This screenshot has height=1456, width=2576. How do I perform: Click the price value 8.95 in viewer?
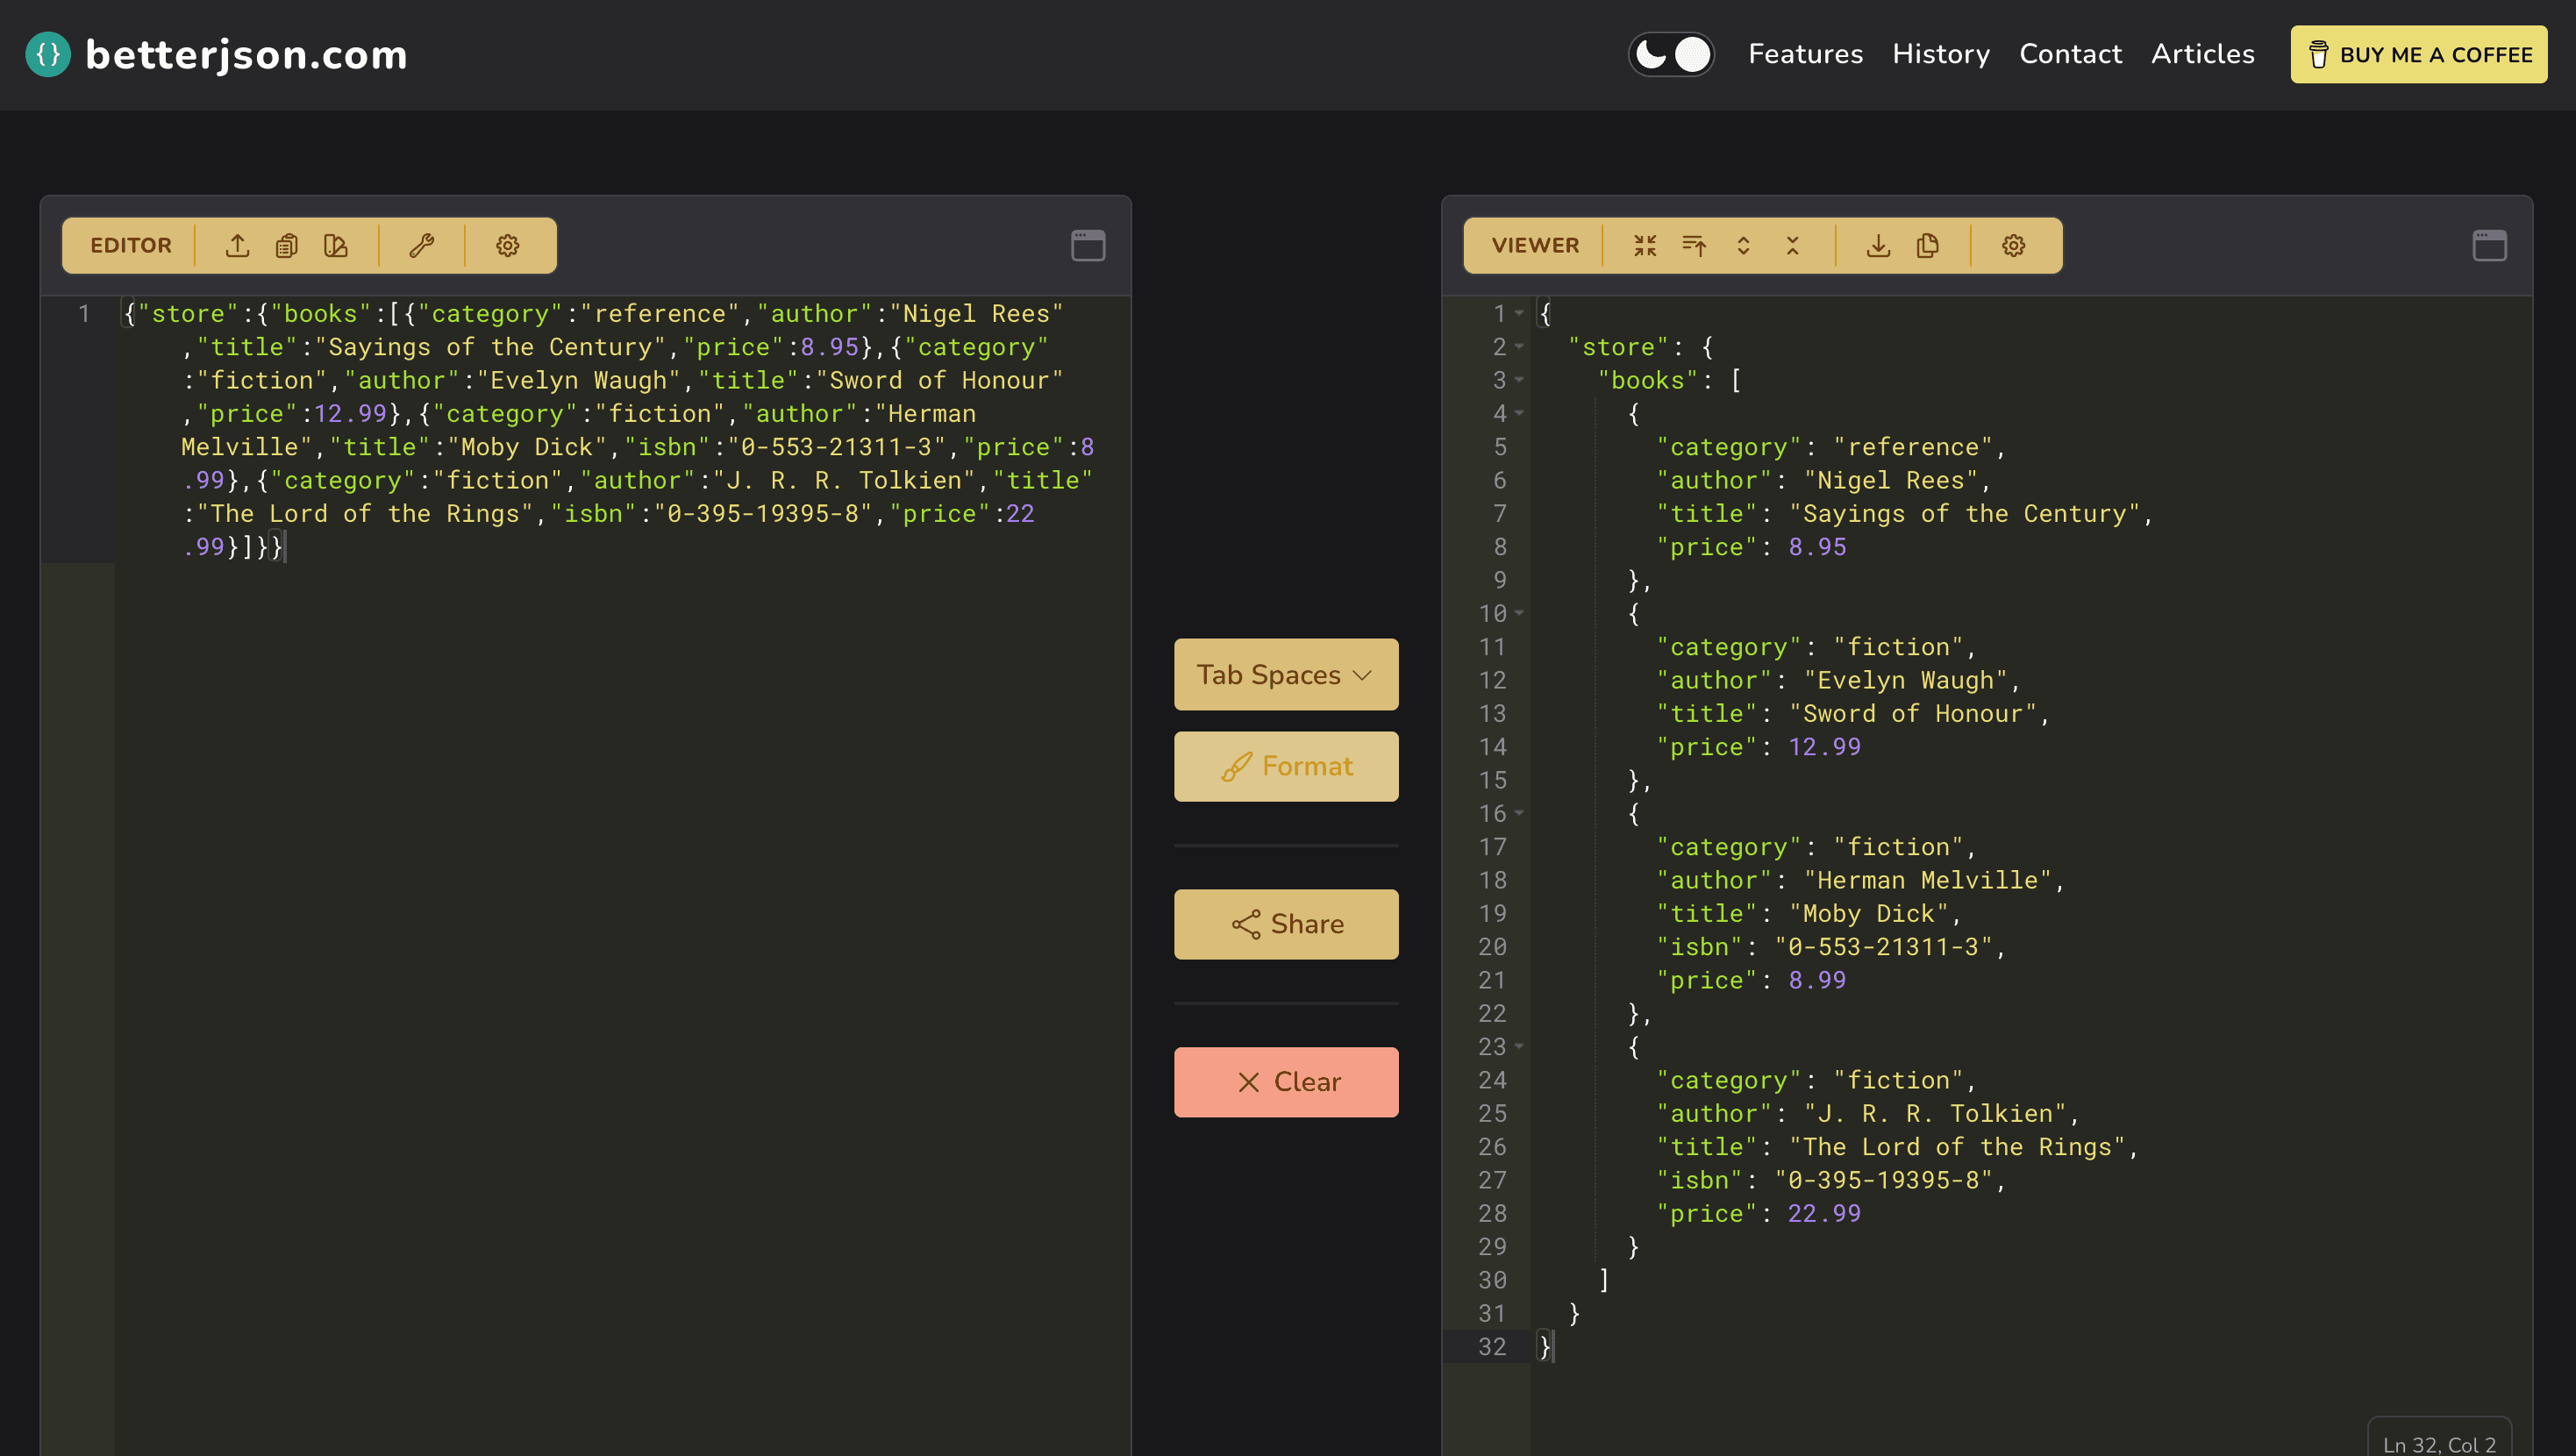(1817, 547)
